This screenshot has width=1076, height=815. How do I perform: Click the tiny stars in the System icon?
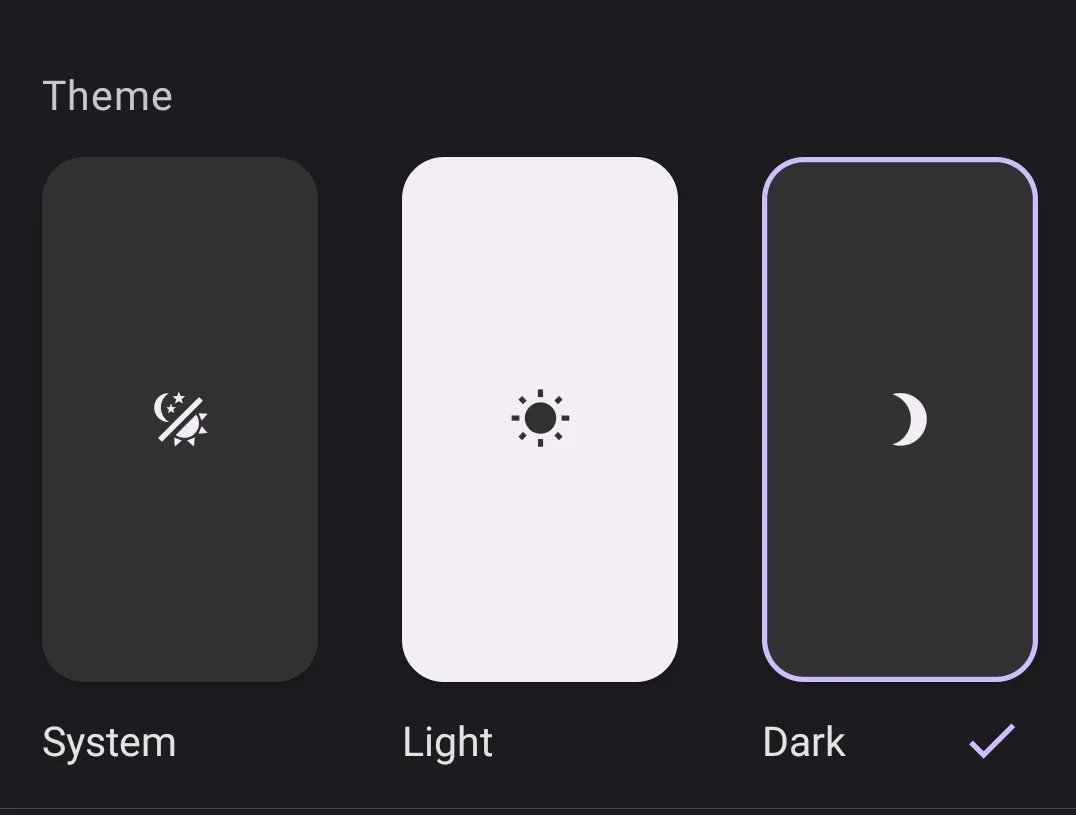coord(175,403)
